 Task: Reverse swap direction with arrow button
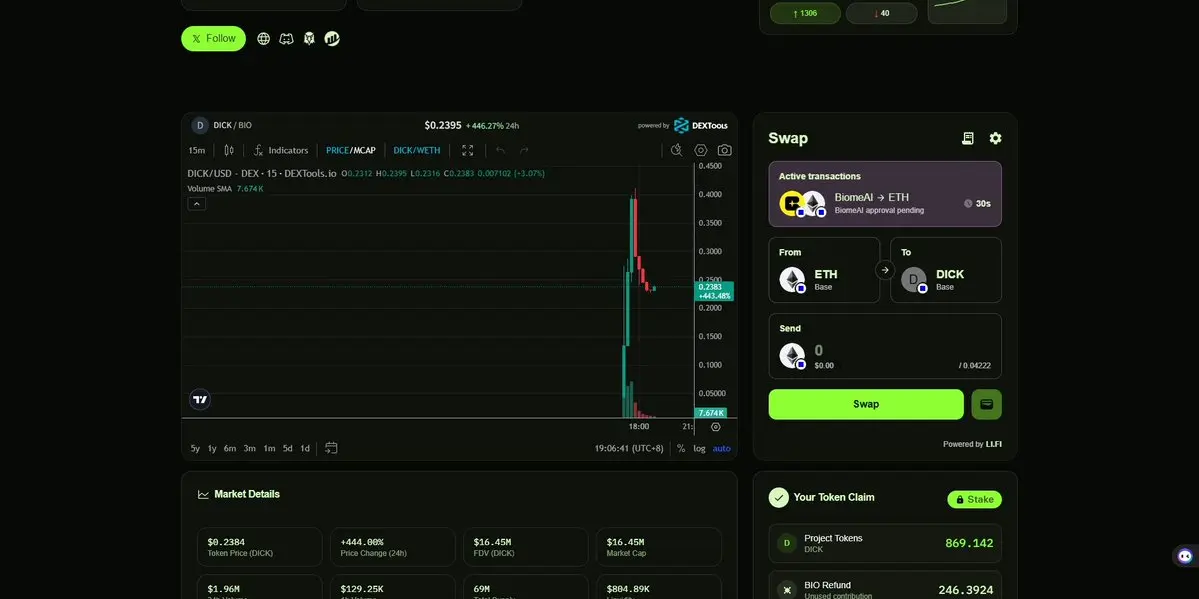click(x=885, y=269)
